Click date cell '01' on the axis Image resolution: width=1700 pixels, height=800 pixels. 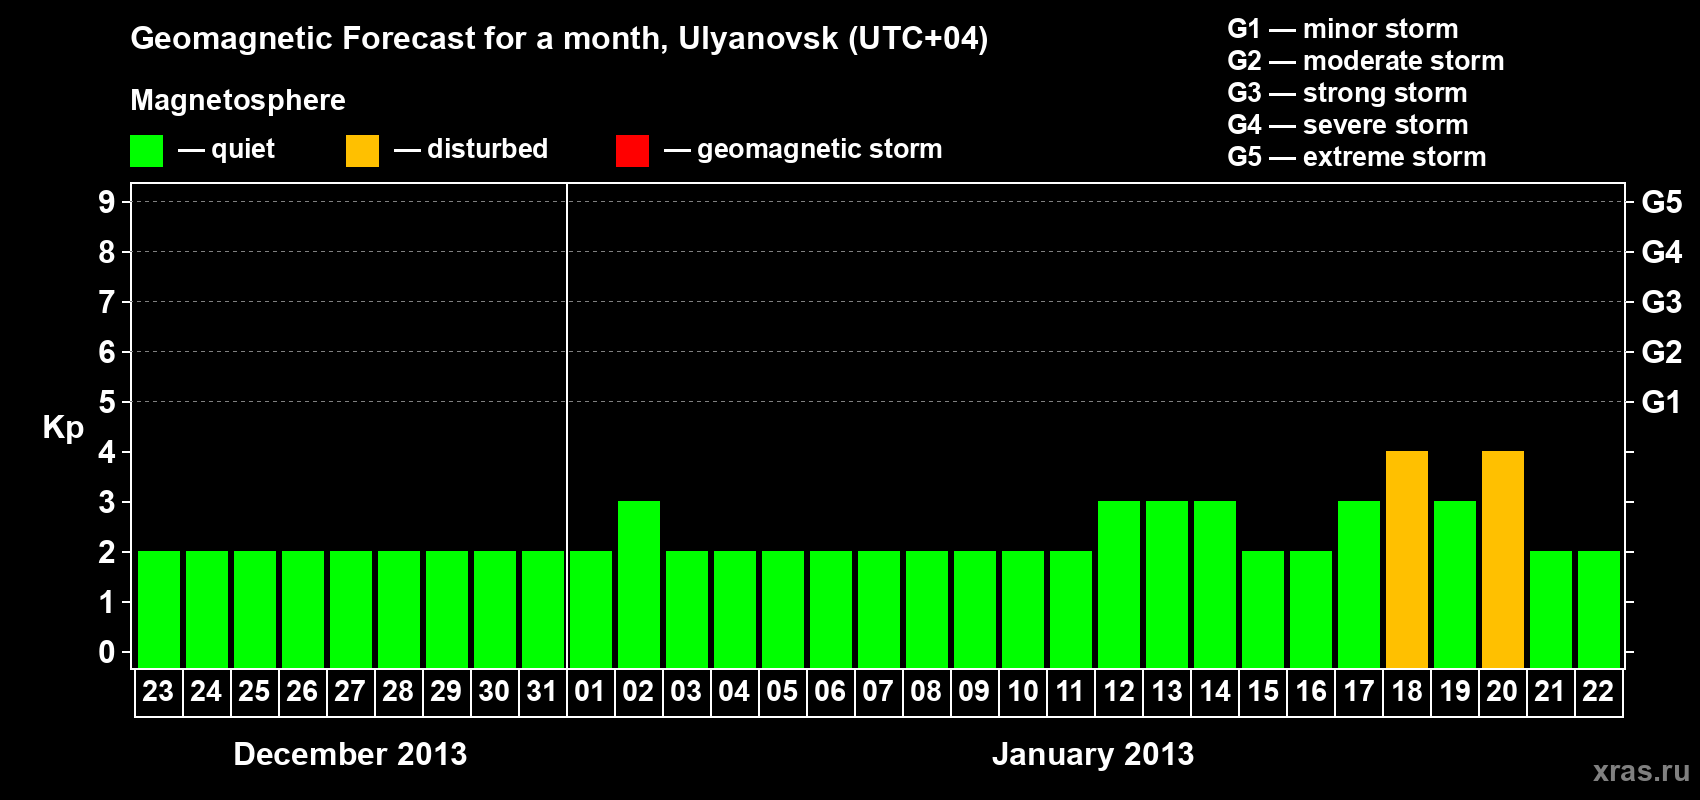pos(590,692)
